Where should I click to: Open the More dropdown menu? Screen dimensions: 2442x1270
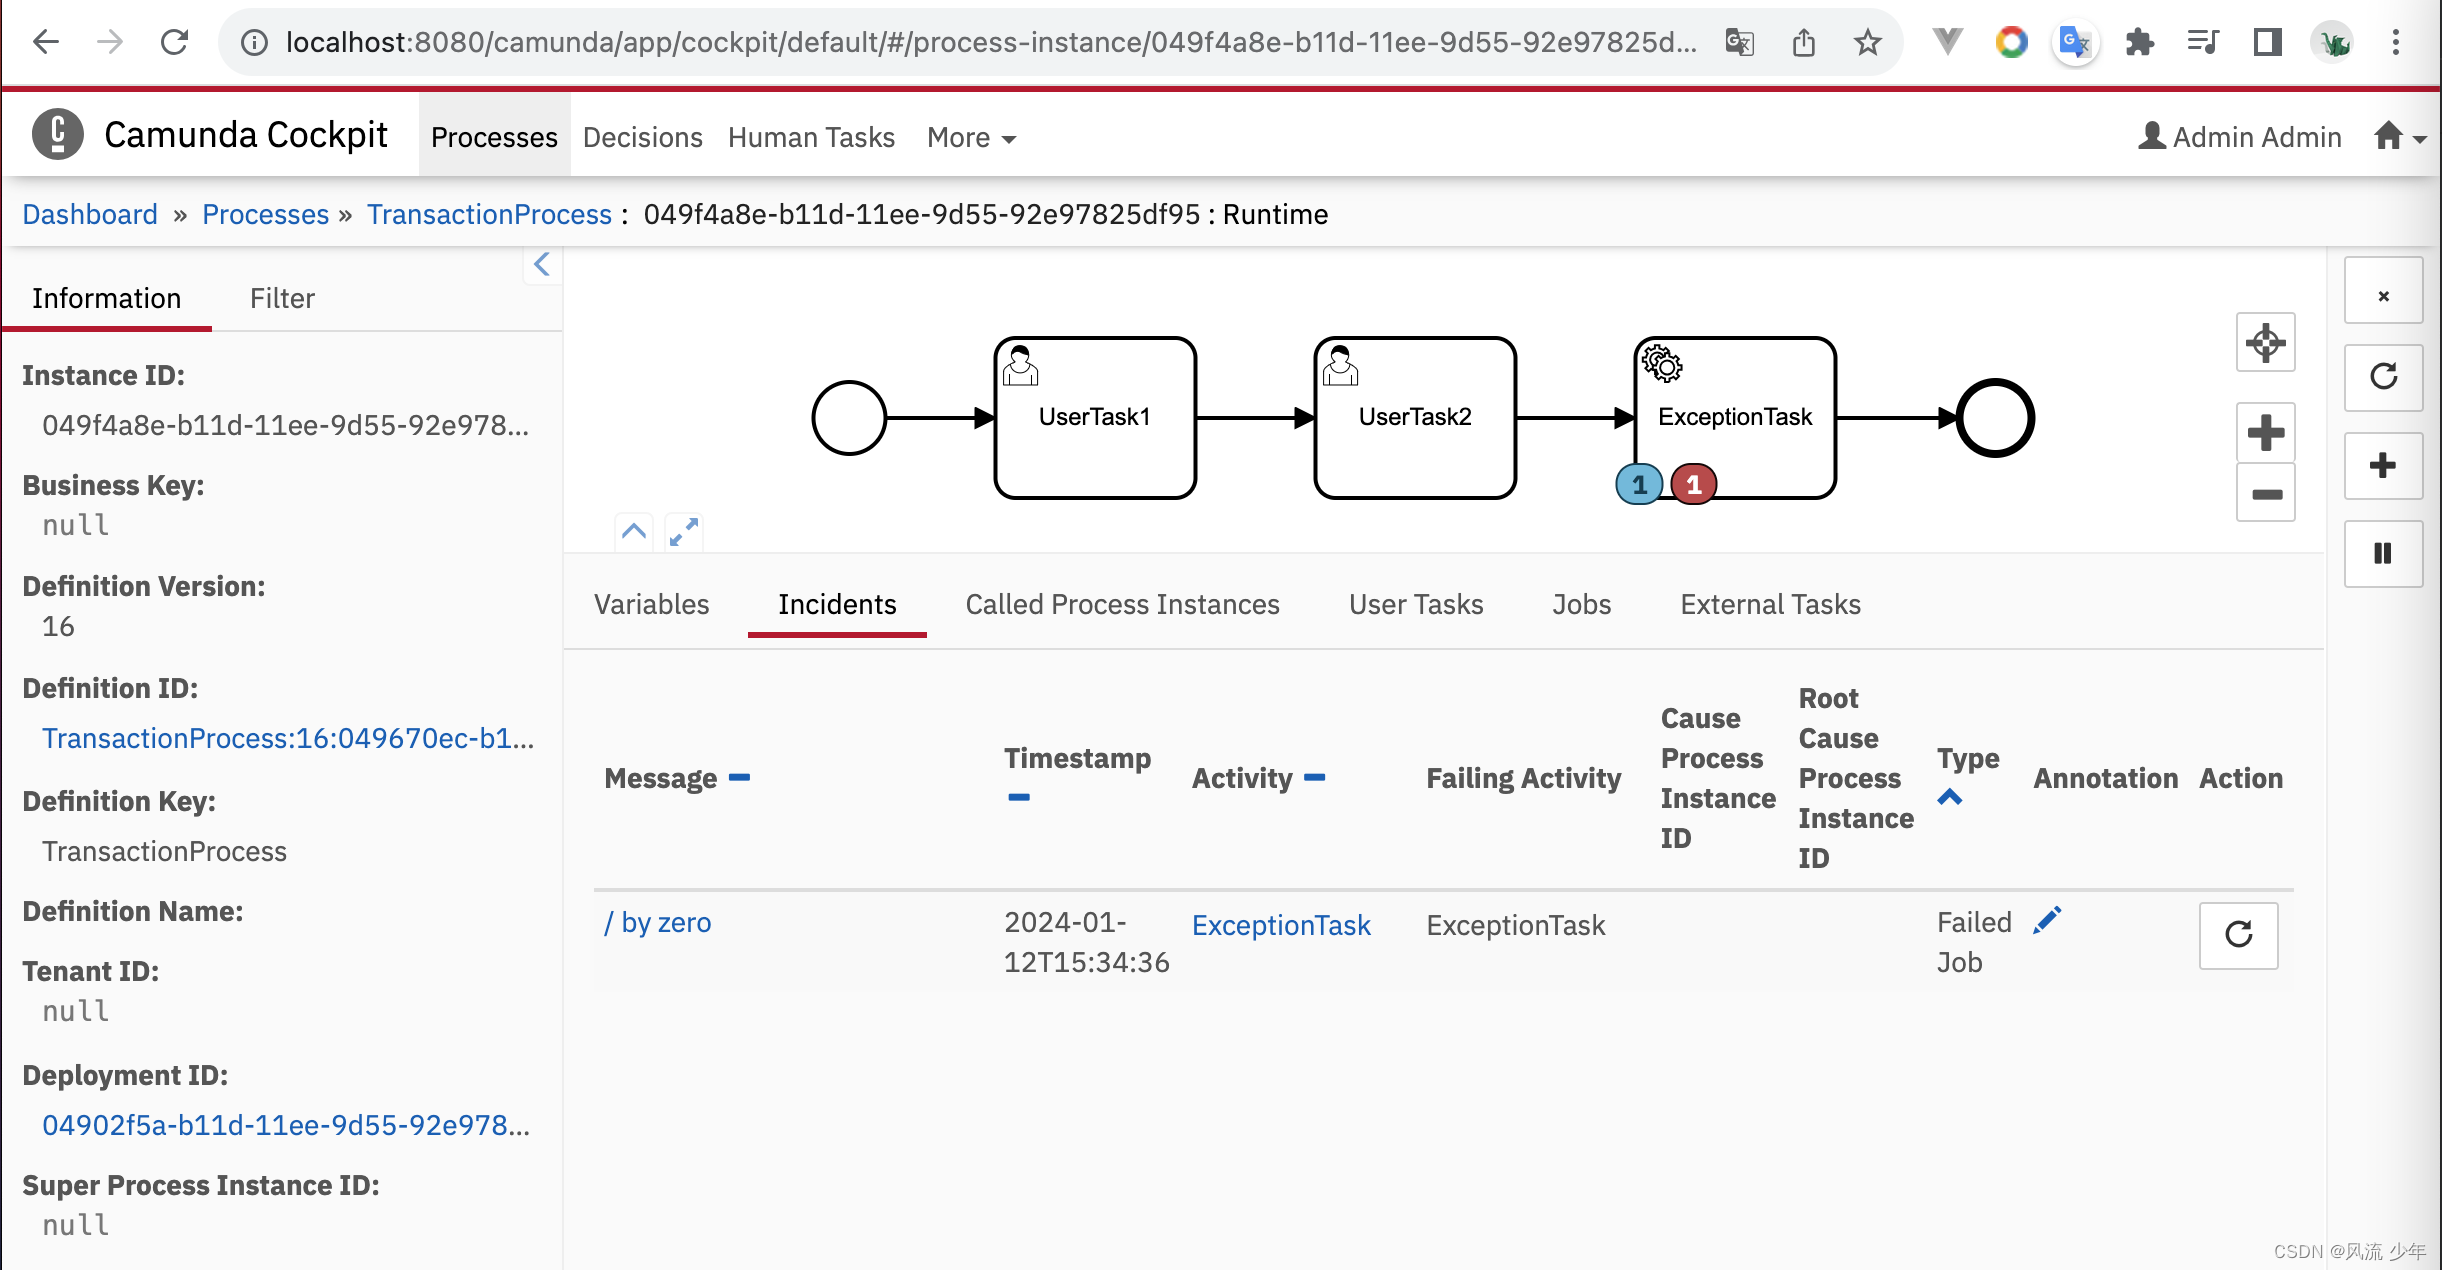pos(971,137)
